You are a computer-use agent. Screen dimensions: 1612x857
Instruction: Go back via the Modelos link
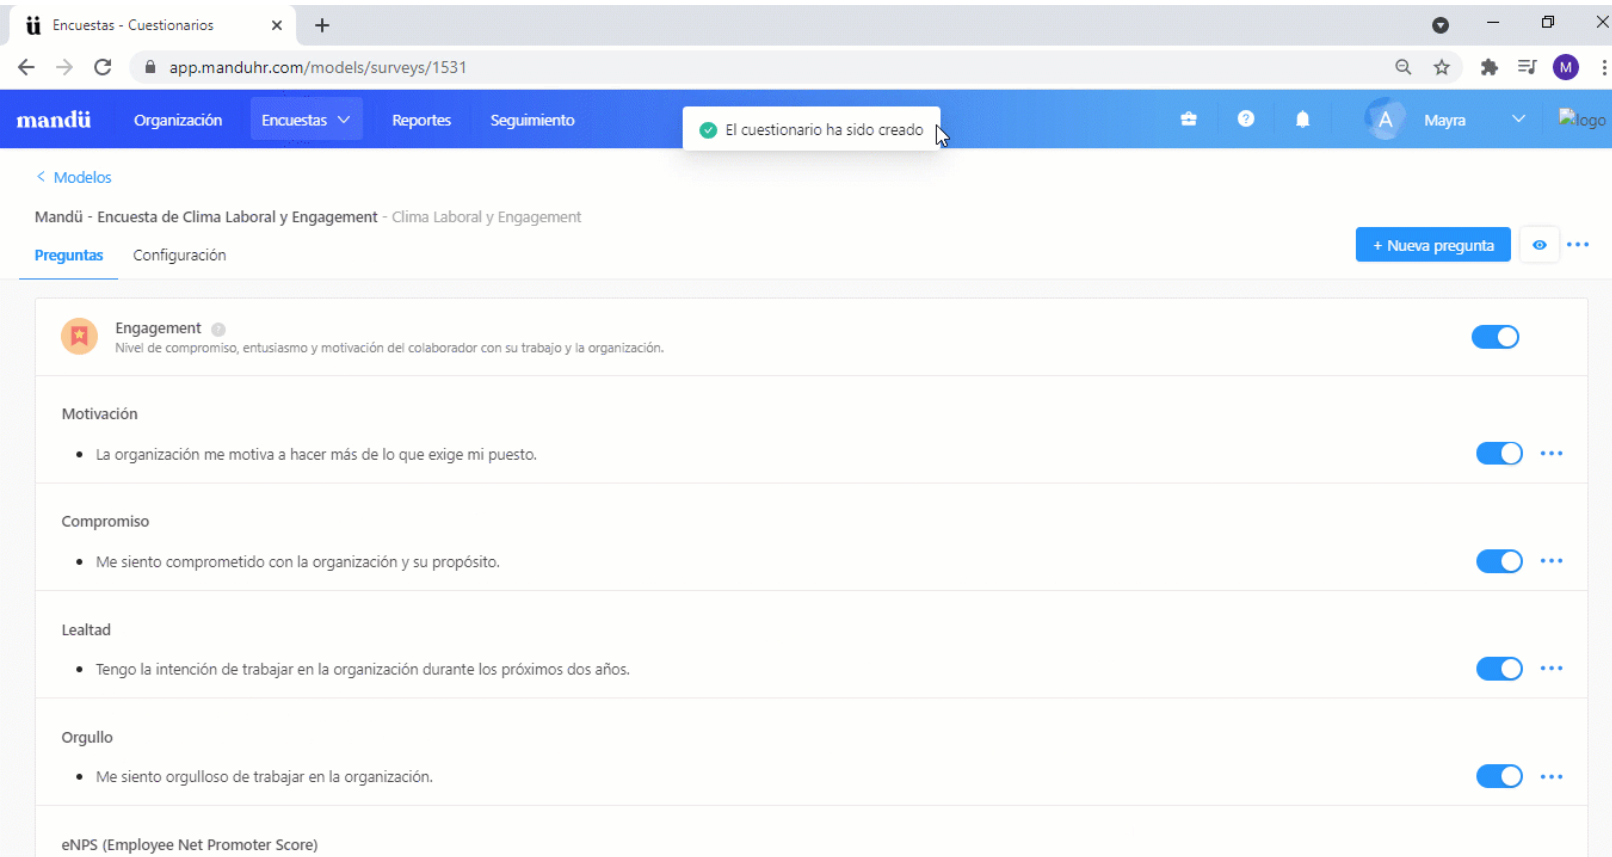tap(74, 177)
